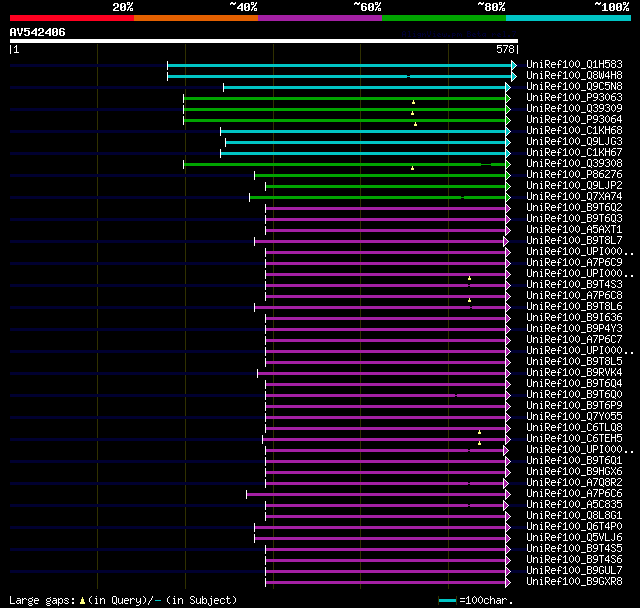Select the UniRef100_Q7XA74 label
Image resolution: width=640 pixels, height=608 pixels.
[574, 197]
